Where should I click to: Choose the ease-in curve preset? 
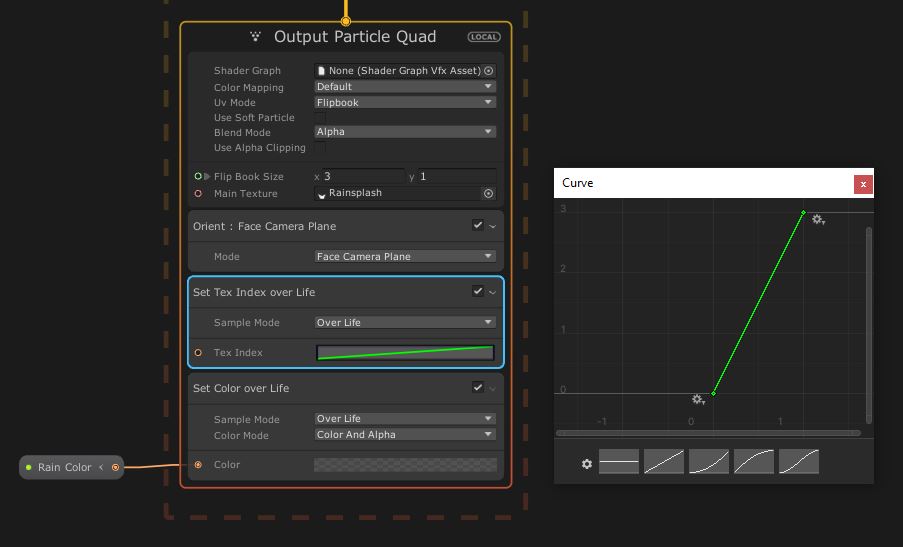click(x=709, y=461)
